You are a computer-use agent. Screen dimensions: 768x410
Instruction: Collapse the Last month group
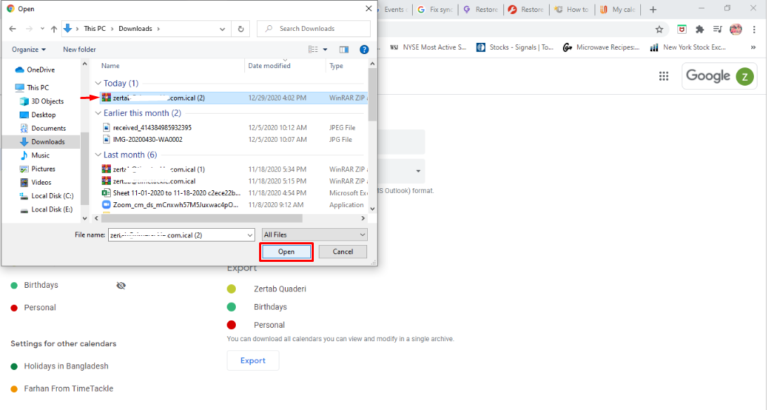[98, 155]
